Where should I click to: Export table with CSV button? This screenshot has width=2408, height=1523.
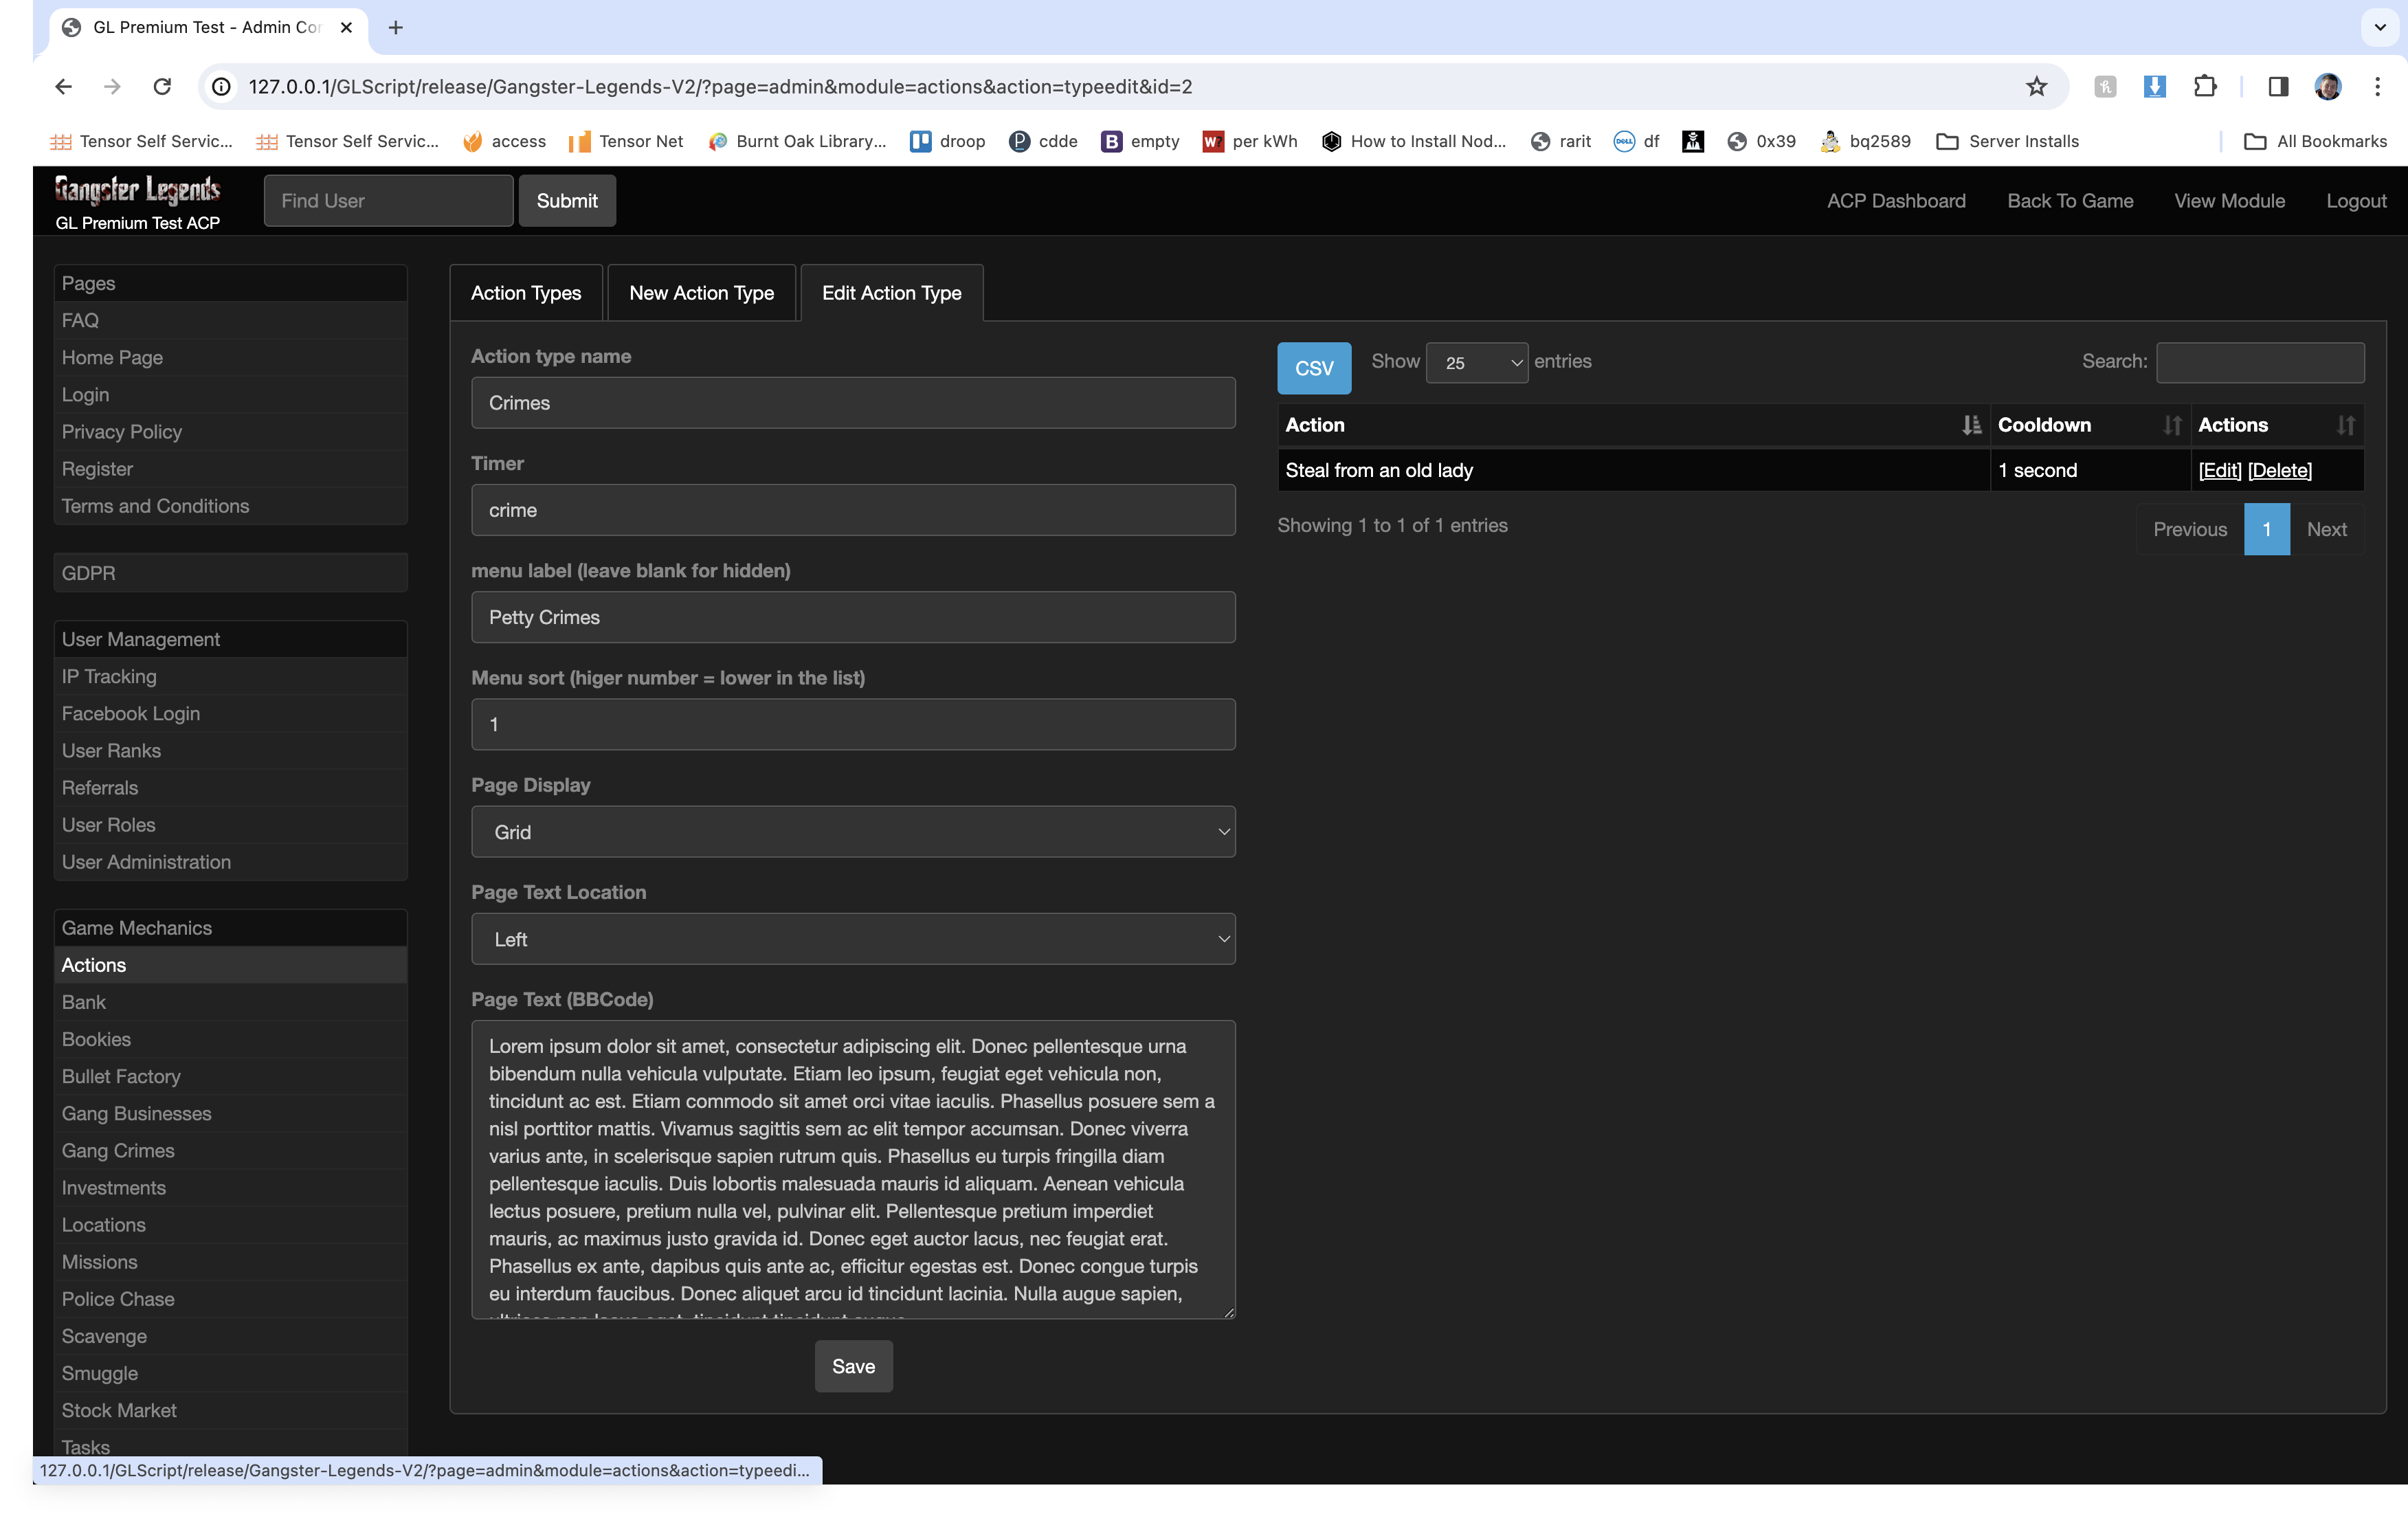click(x=1313, y=368)
